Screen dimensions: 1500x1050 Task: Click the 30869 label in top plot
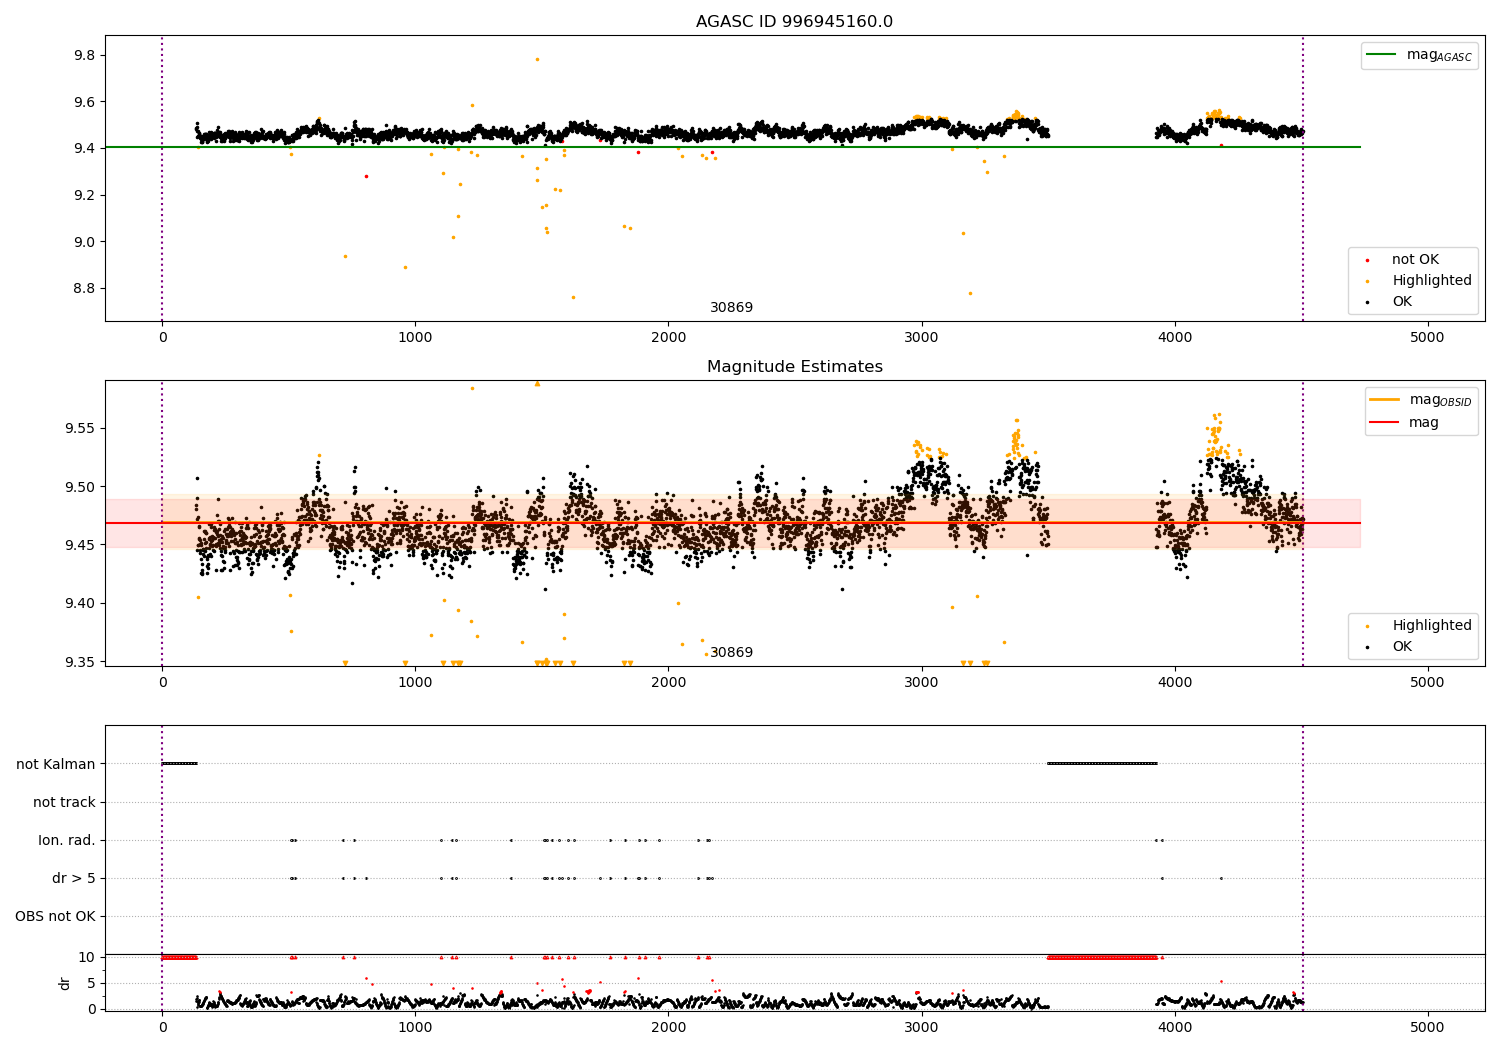pyautogui.click(x=731, y=308)
